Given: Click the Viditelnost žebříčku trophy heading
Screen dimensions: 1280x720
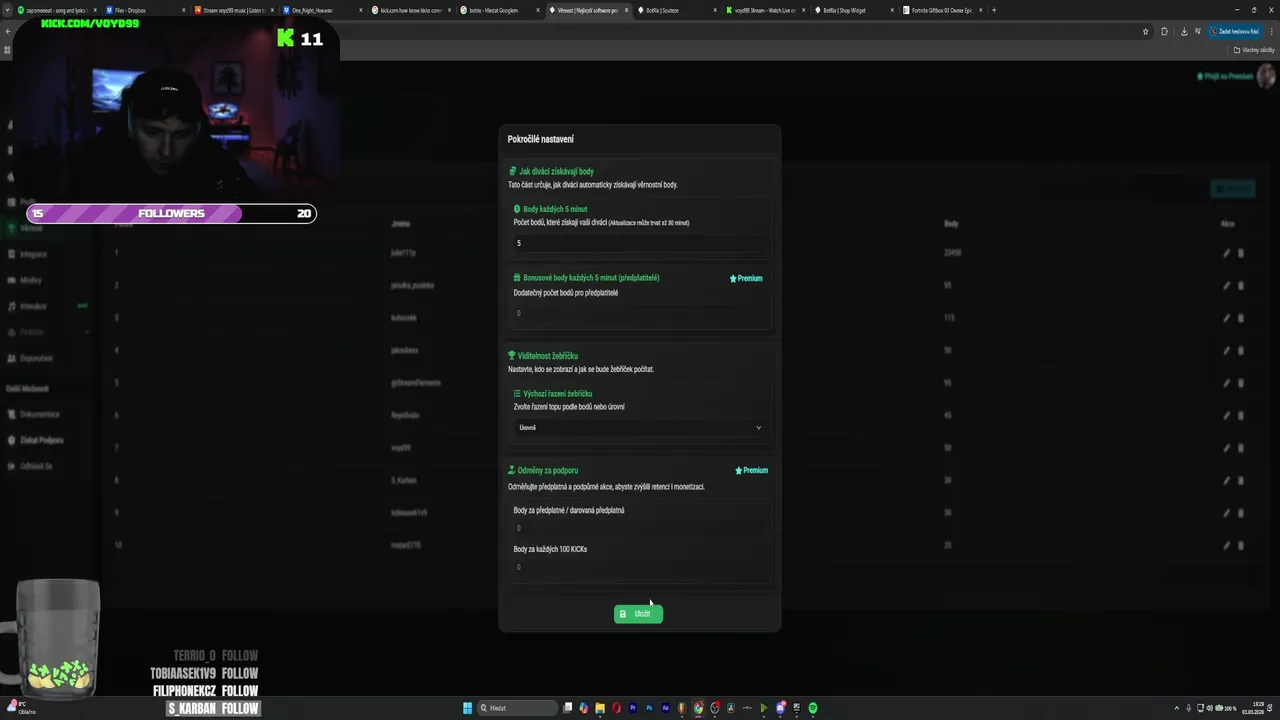Looking at the screenshot, I should pos(543,356).
